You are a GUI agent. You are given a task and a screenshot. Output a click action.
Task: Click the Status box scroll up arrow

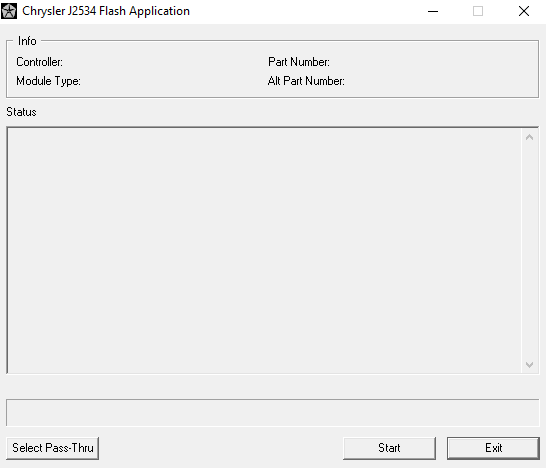tap(530, 138)
